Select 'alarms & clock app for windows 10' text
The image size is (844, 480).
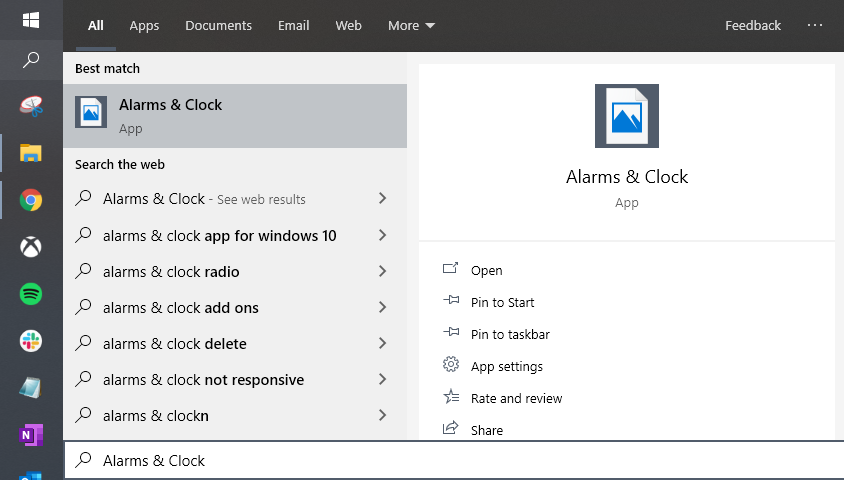click(x=220, y=236)
